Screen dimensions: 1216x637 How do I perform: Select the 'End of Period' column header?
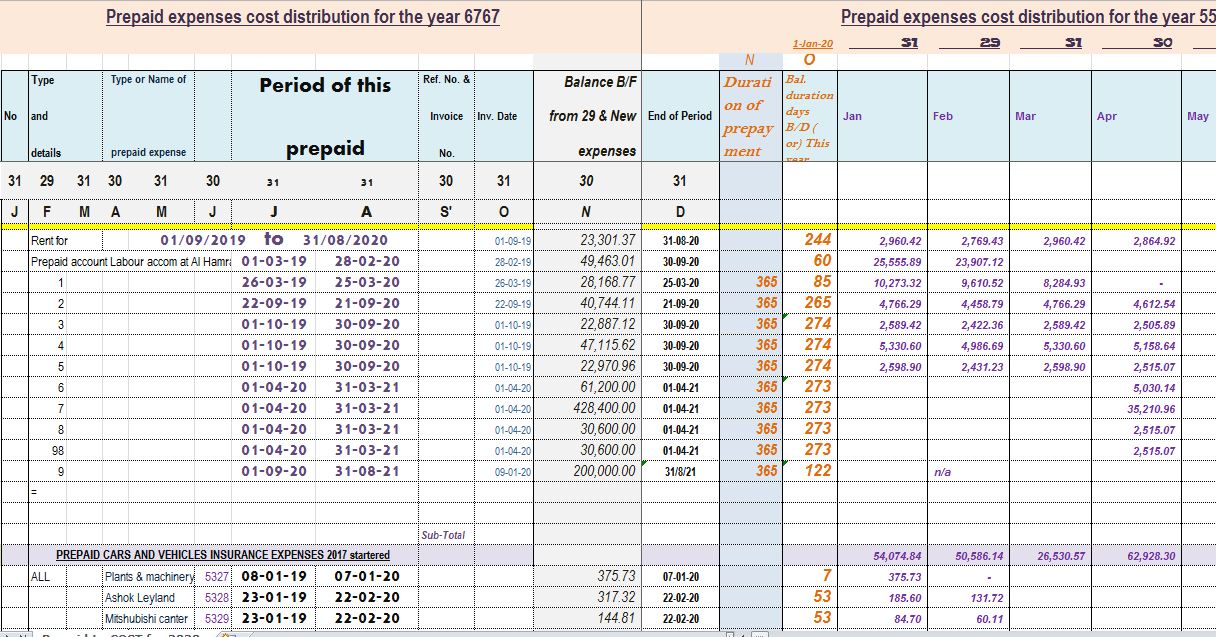tap(680, 116)
